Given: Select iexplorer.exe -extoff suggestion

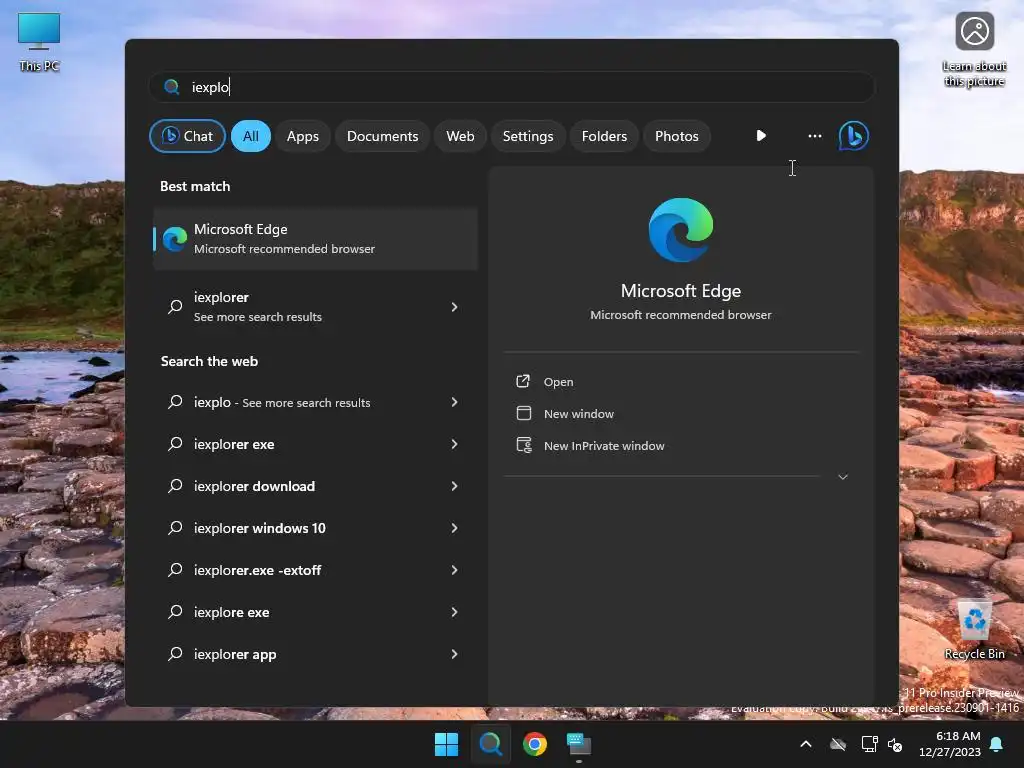Looking at the screenshot, I should [315, 570].
